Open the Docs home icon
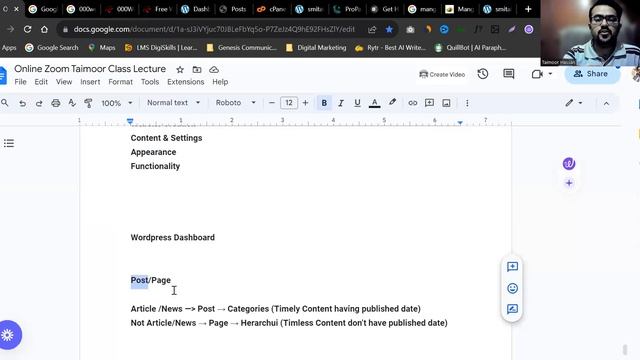 tap(3, 76)
